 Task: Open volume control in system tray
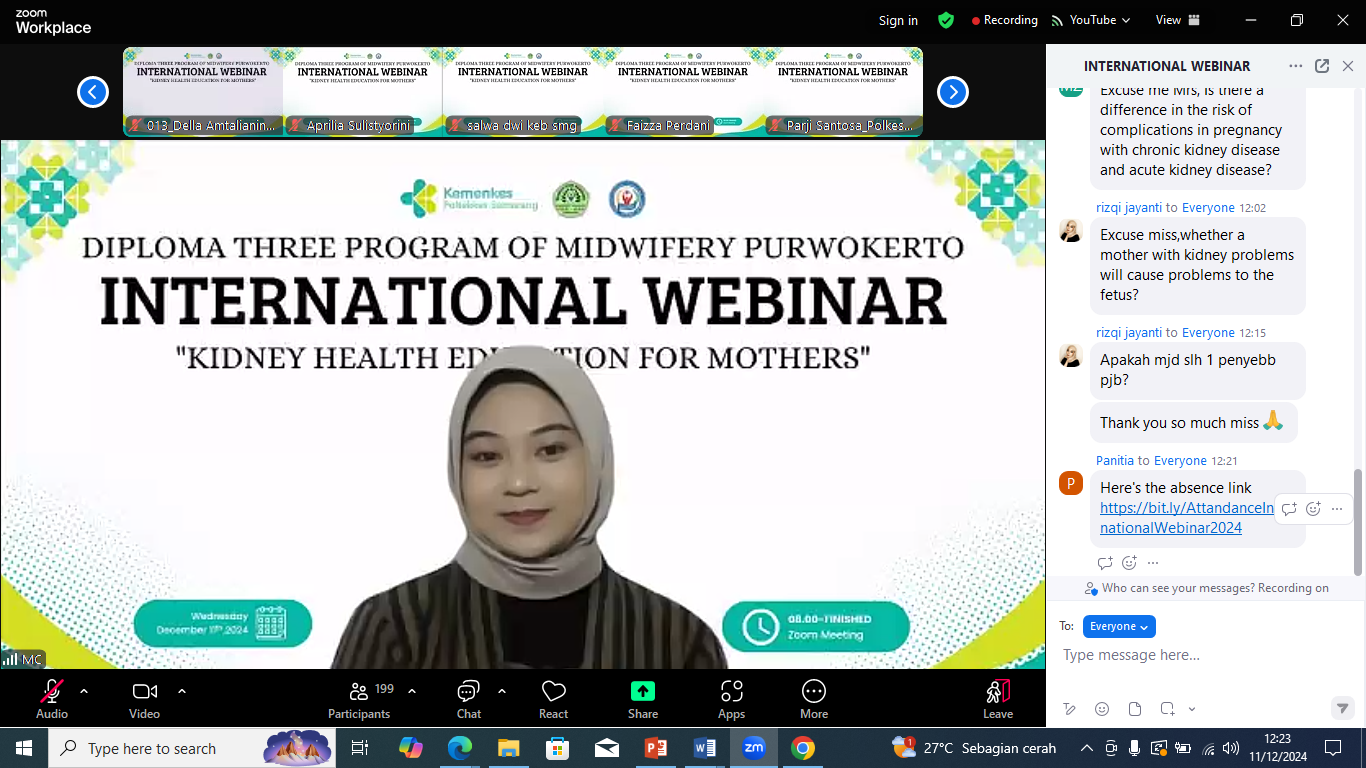1231,748
